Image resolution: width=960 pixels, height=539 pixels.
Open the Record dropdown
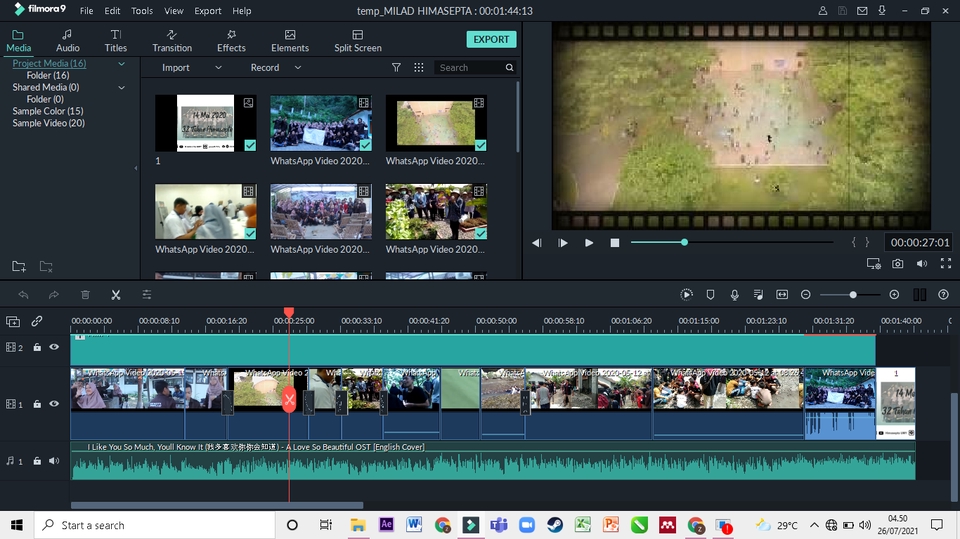click(x=276, y=67)
